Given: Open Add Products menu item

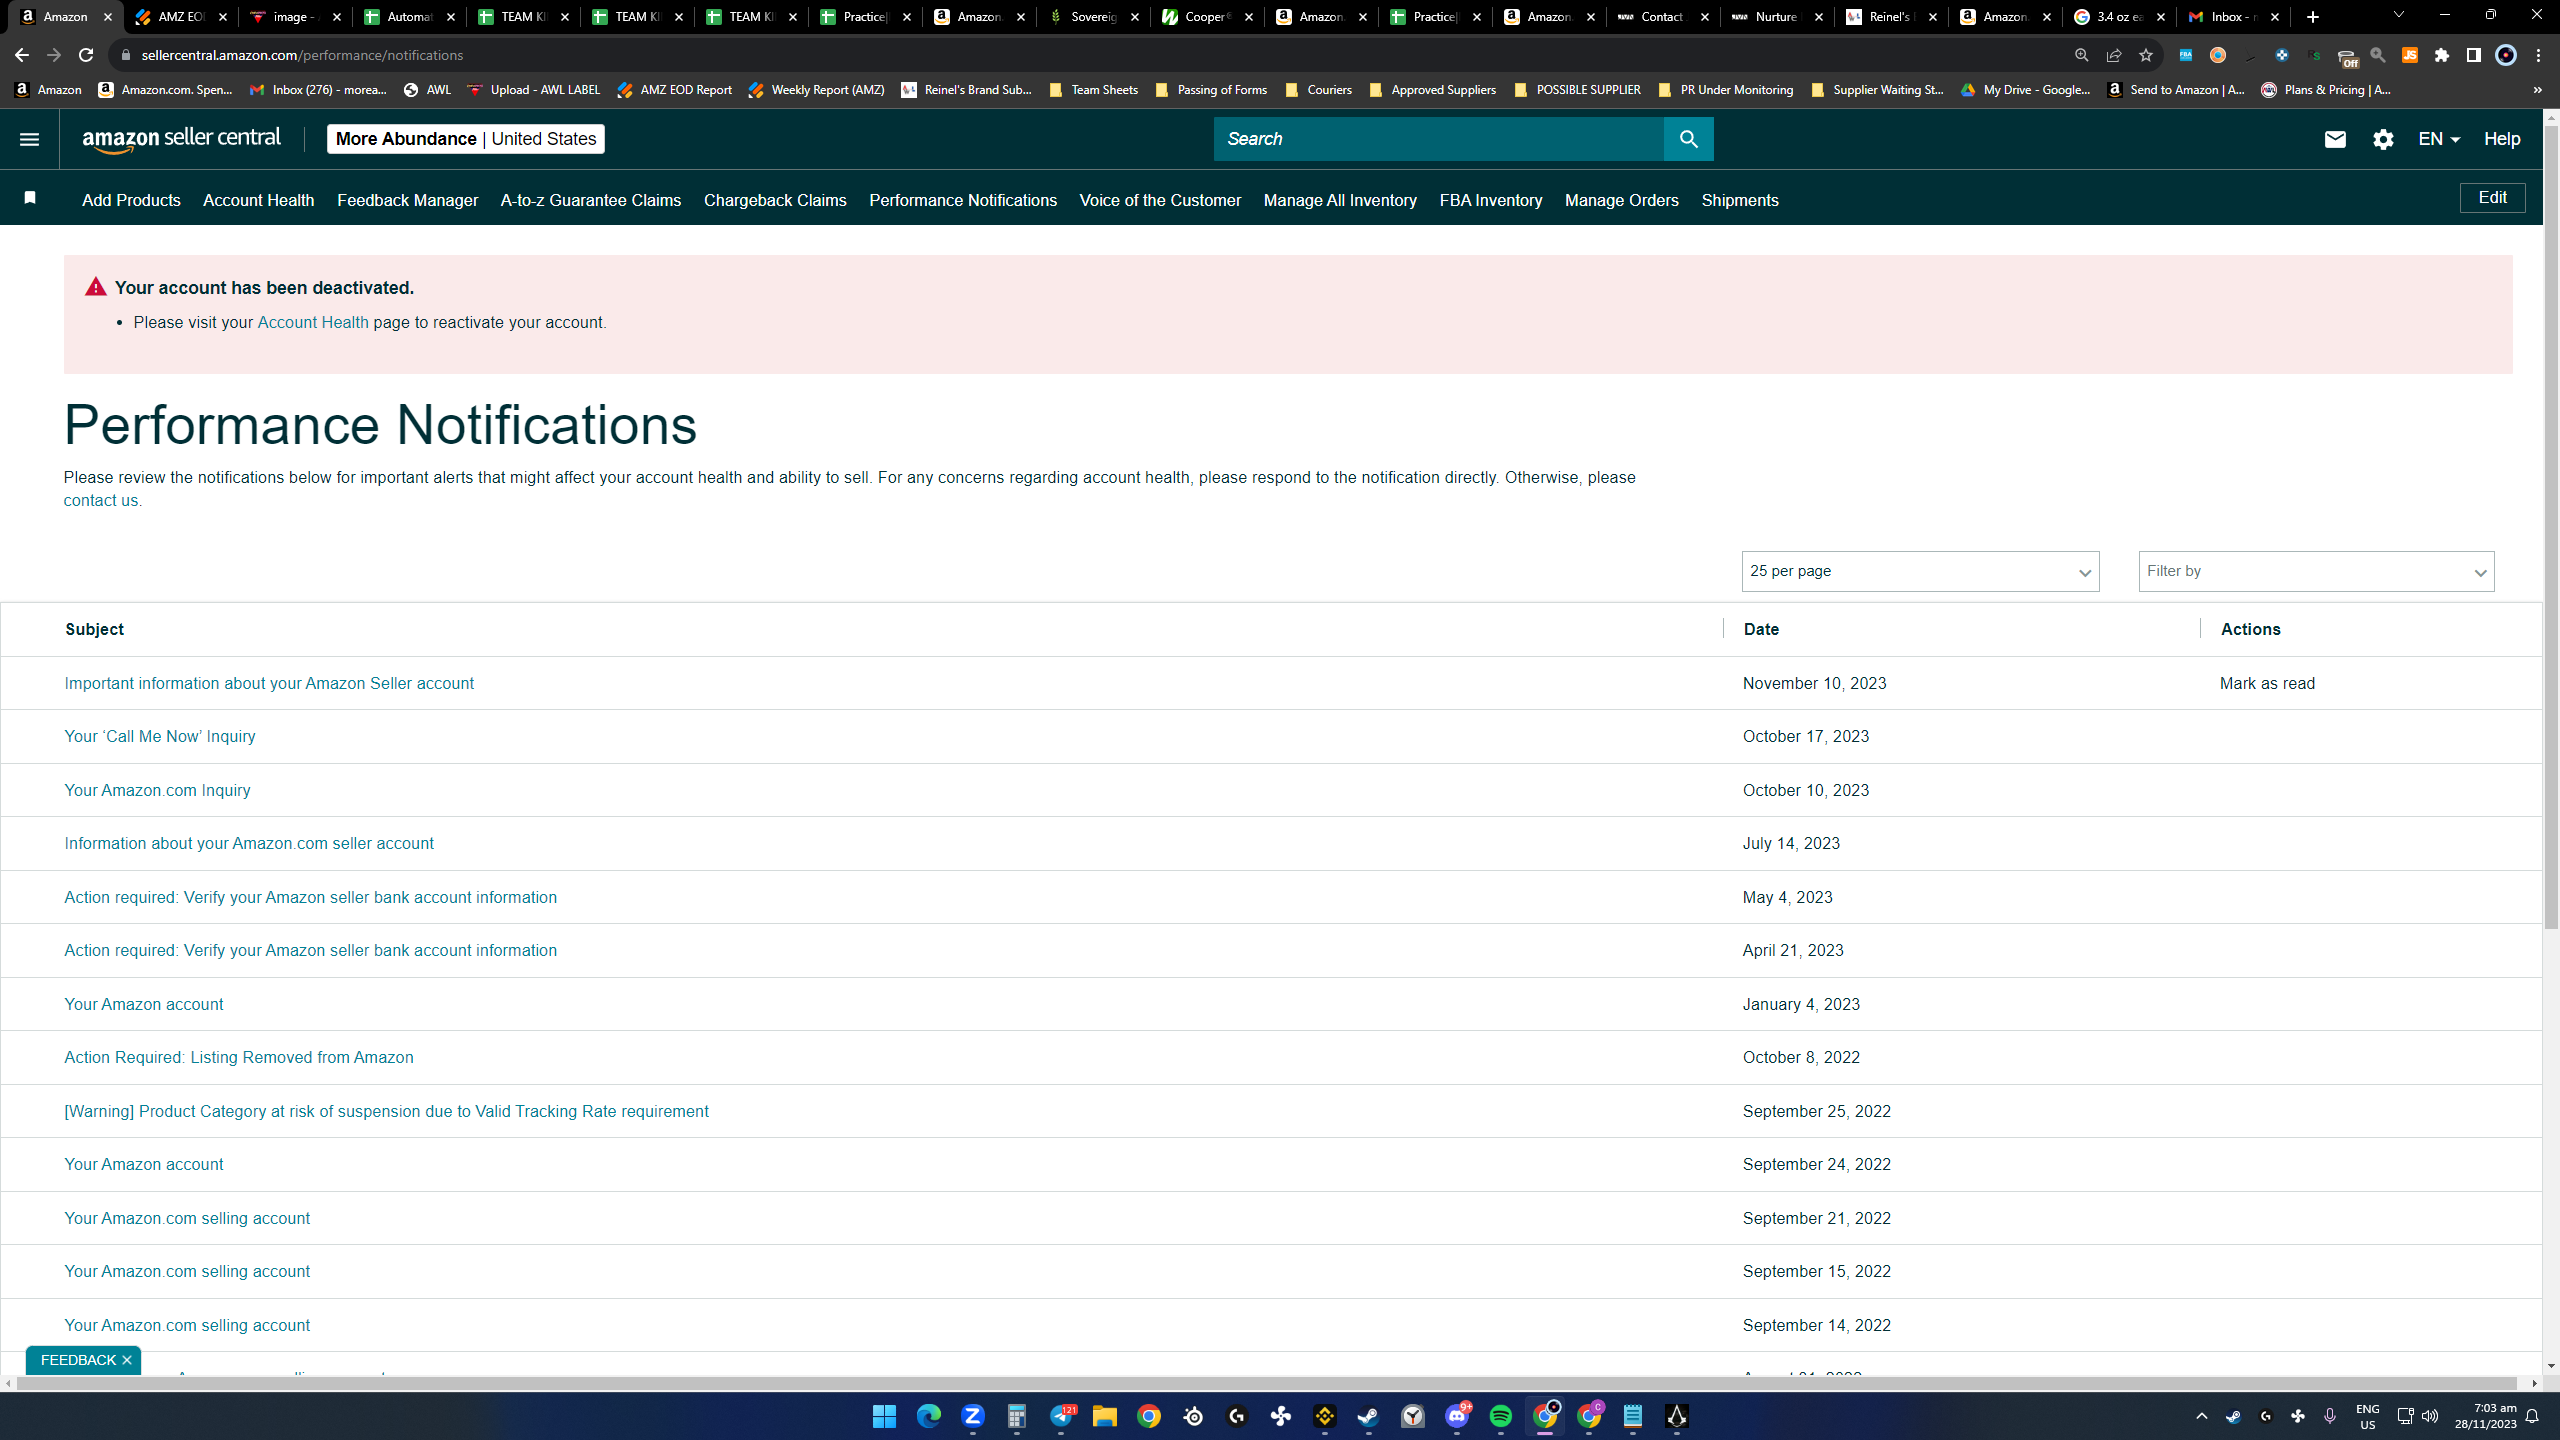Looking at the screenshot, I should [x=131, y=200].
